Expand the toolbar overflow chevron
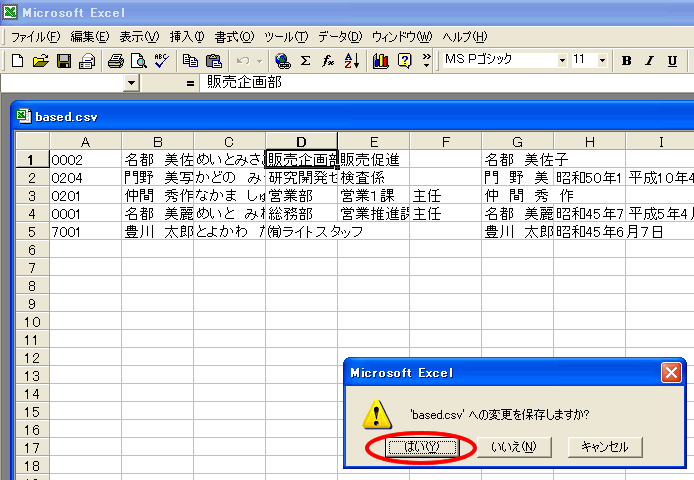Viewport: 694px width, 480px height. 426,61
